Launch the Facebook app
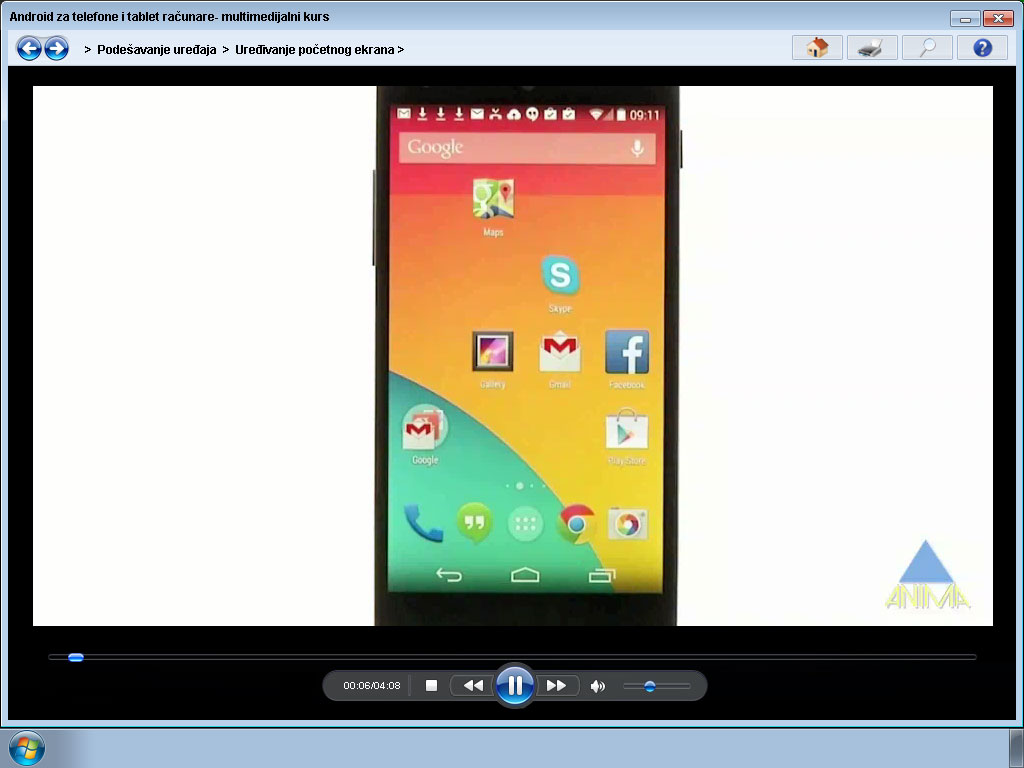Viewport: 1024px width, 768px height. (626, 352)
